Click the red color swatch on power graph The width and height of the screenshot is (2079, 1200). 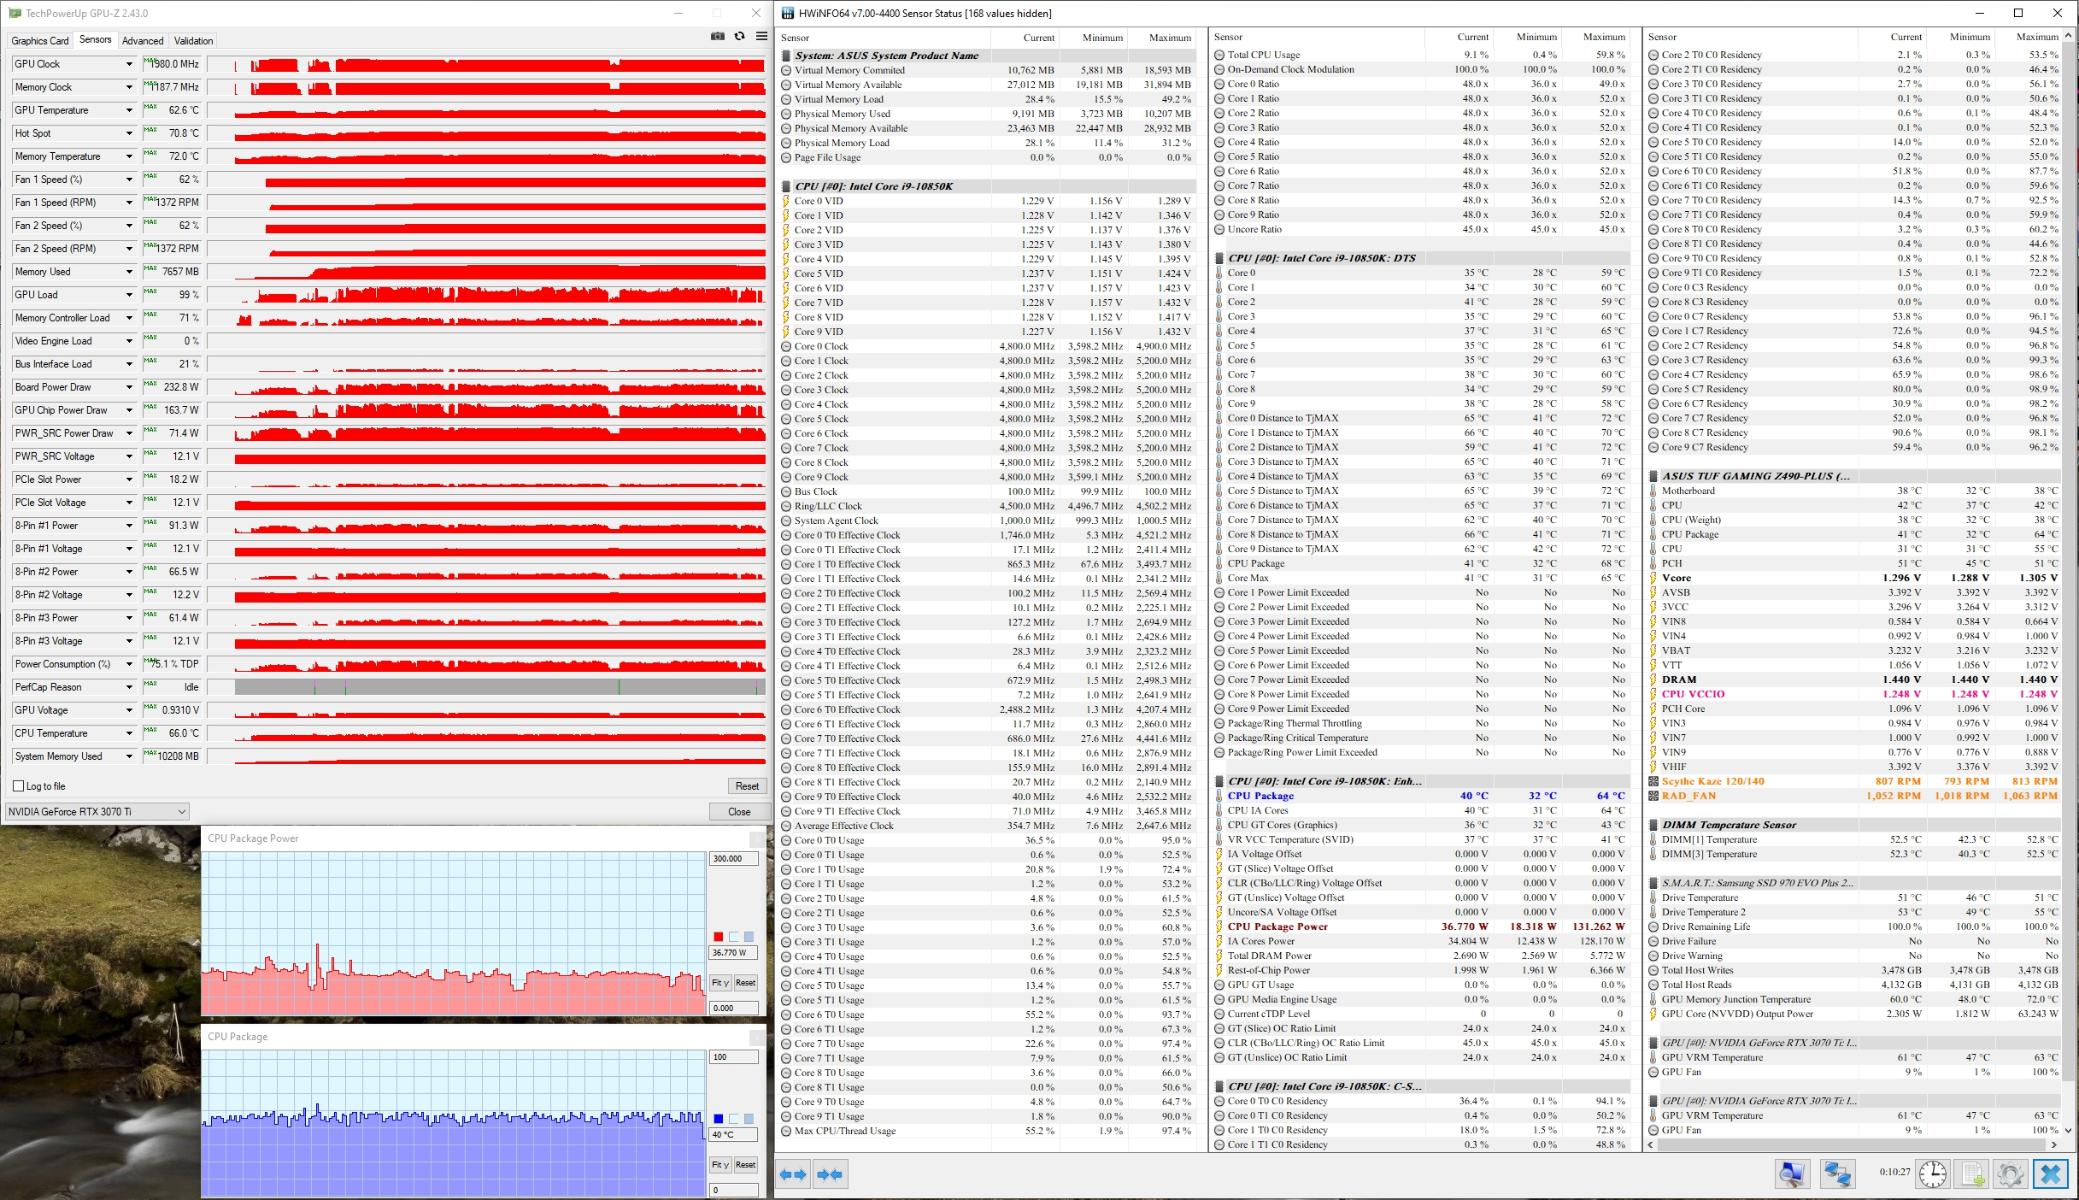717,937
